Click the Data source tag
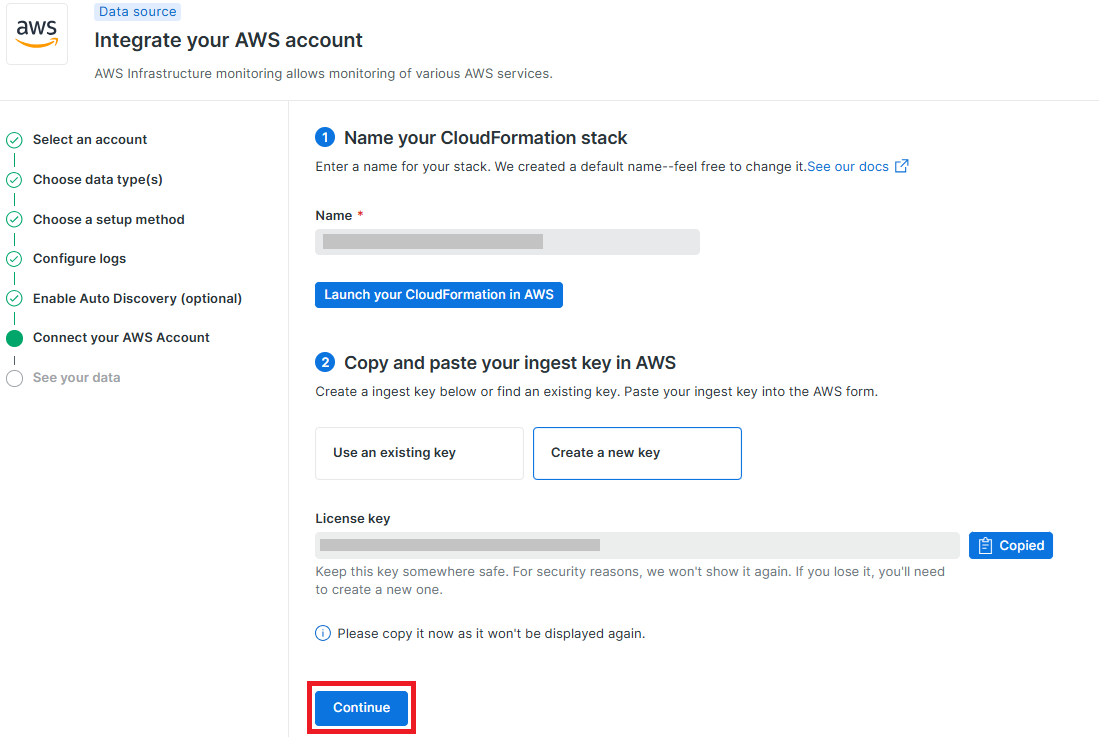This screenshot has width=1099, height=737. pos(137,11)
